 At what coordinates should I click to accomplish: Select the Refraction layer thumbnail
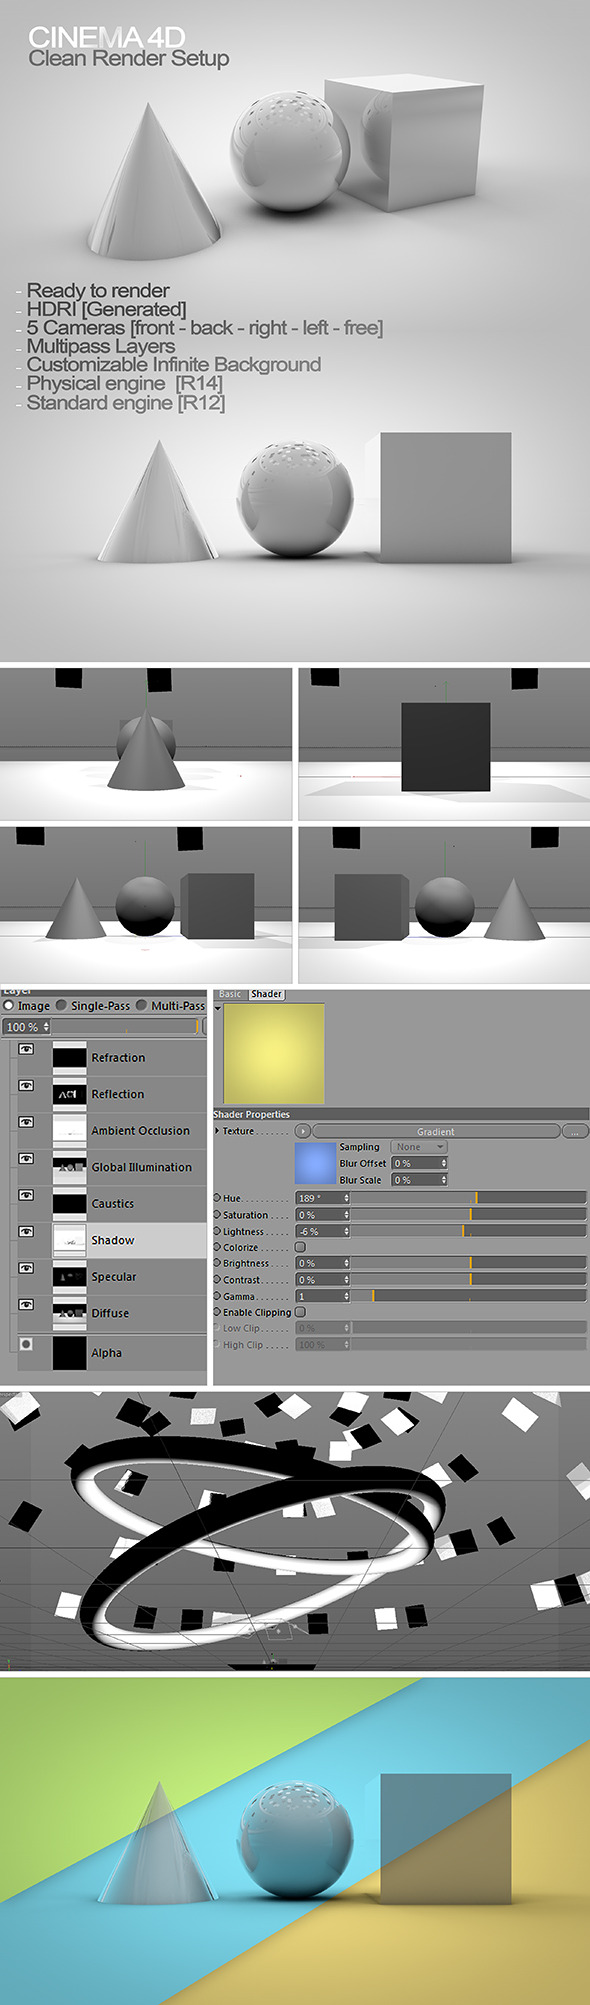coord(69,1057)
